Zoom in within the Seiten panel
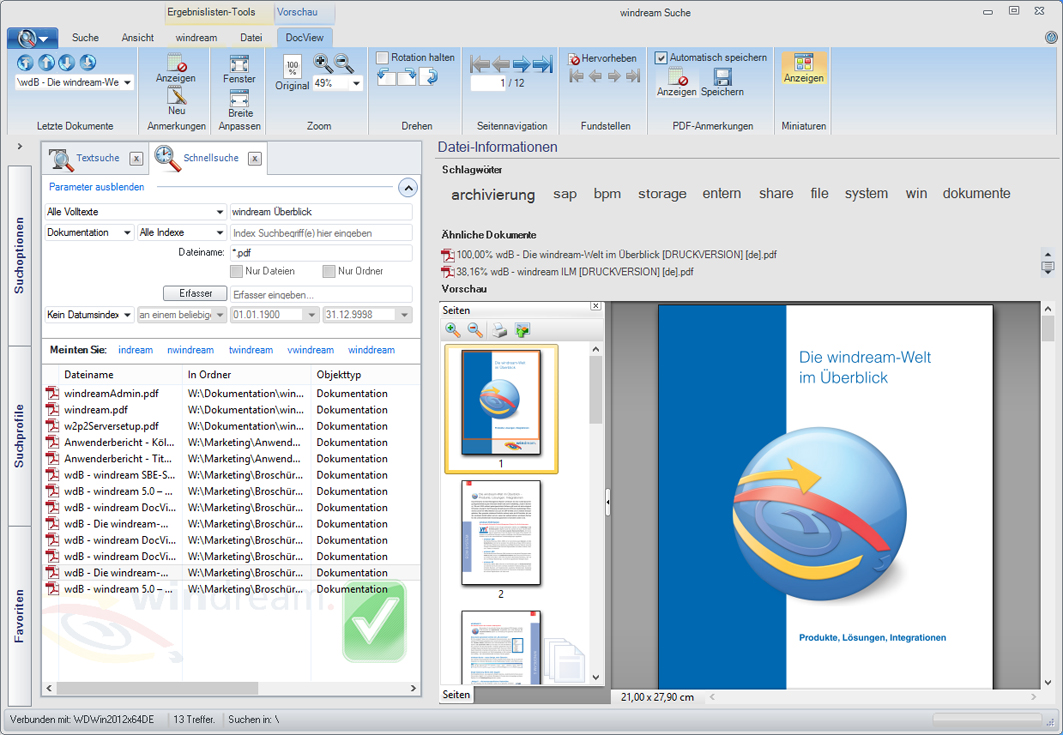 click(452, 330)
